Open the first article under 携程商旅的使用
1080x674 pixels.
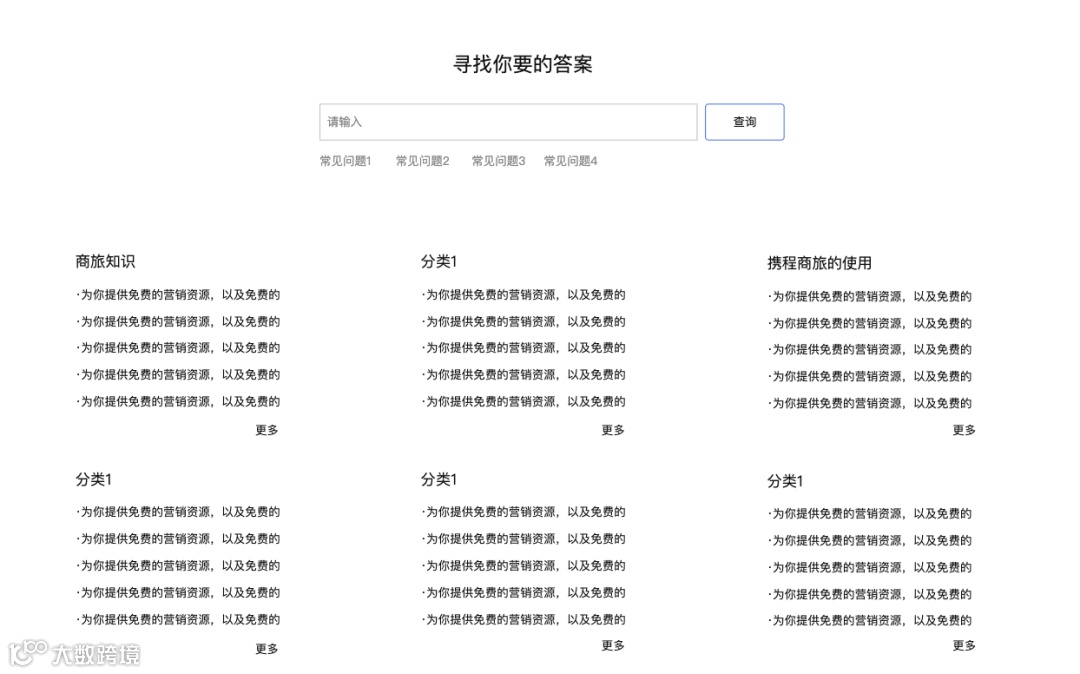[x=869, y=297]
